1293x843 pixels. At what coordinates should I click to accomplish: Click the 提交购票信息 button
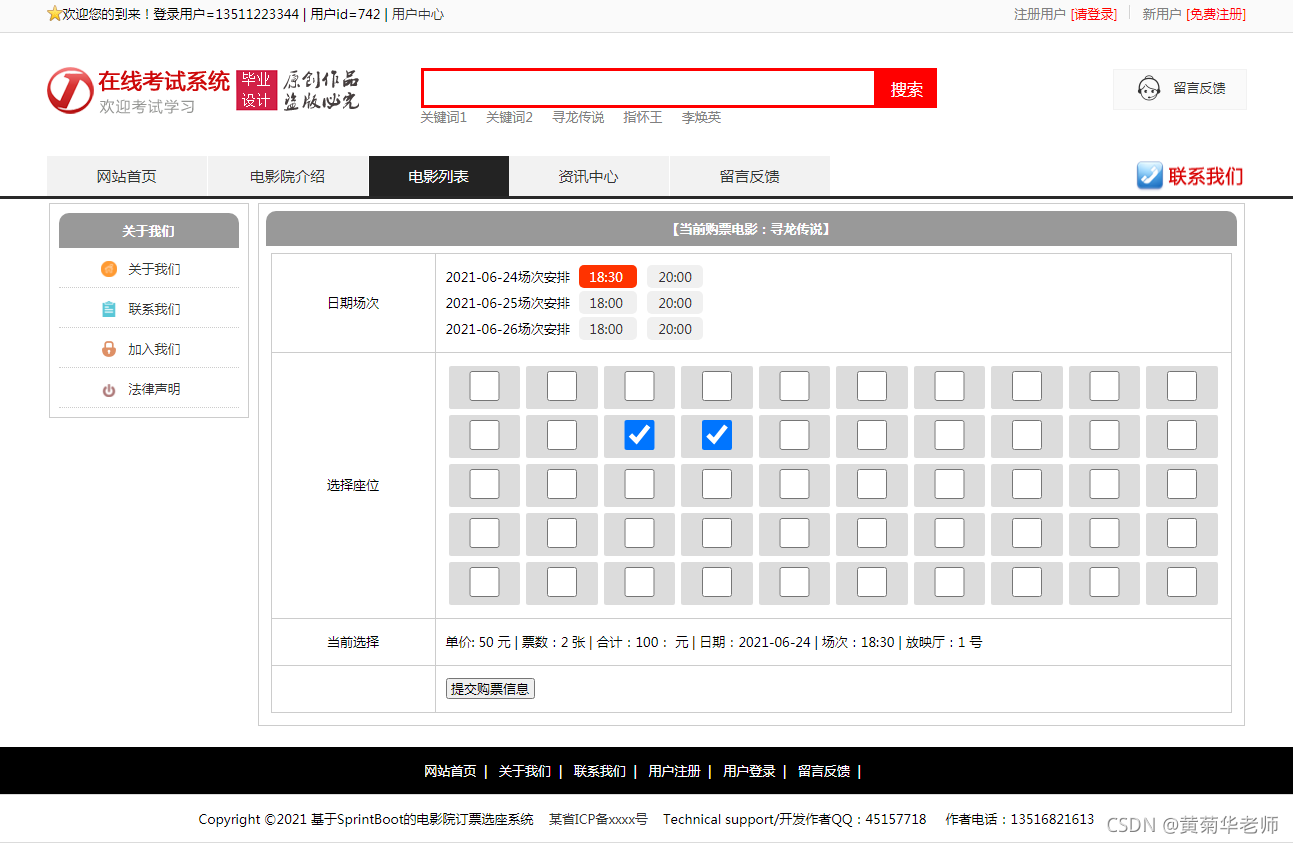point(490,688)
